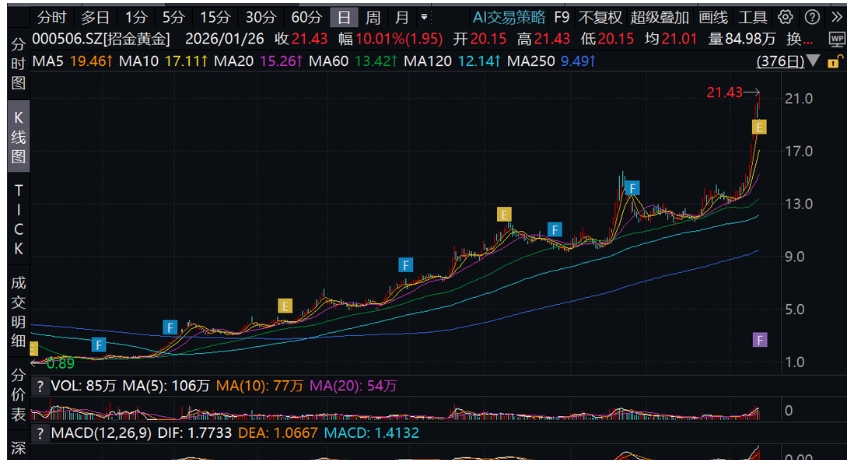This screenshot has width=849, height=460.
Task: Open the chart settings gear icon
Action: tap(785, 17)
